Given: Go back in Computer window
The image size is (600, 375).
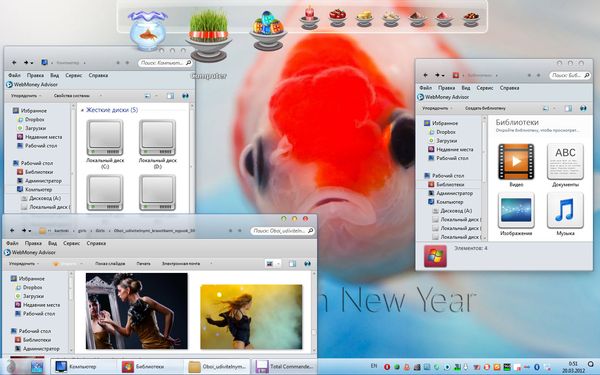Looking at the screenshot, I should (x=14, y=62).
